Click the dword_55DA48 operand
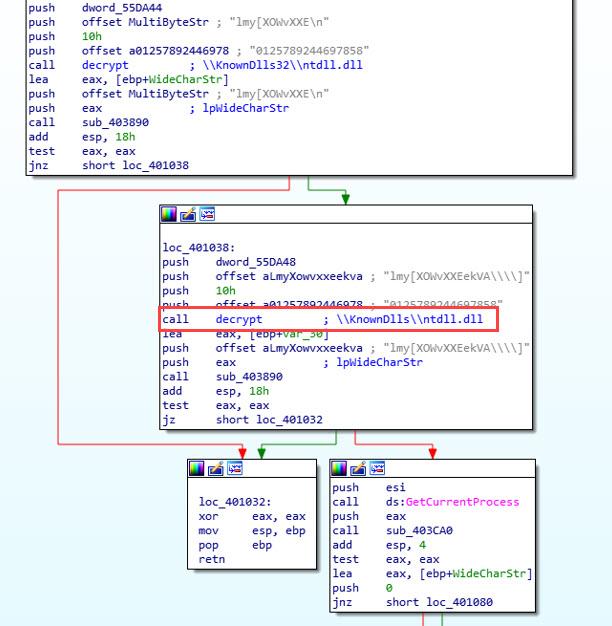The image size is (612, 626). coord(255,262)
